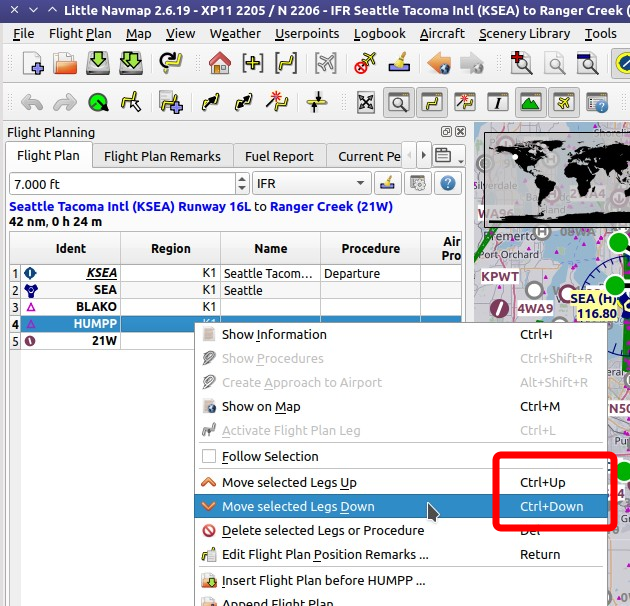Choose Edit Flight Plan Position Remarks
630x606 pixels.
pyautogui.click(x=401, y=555)
